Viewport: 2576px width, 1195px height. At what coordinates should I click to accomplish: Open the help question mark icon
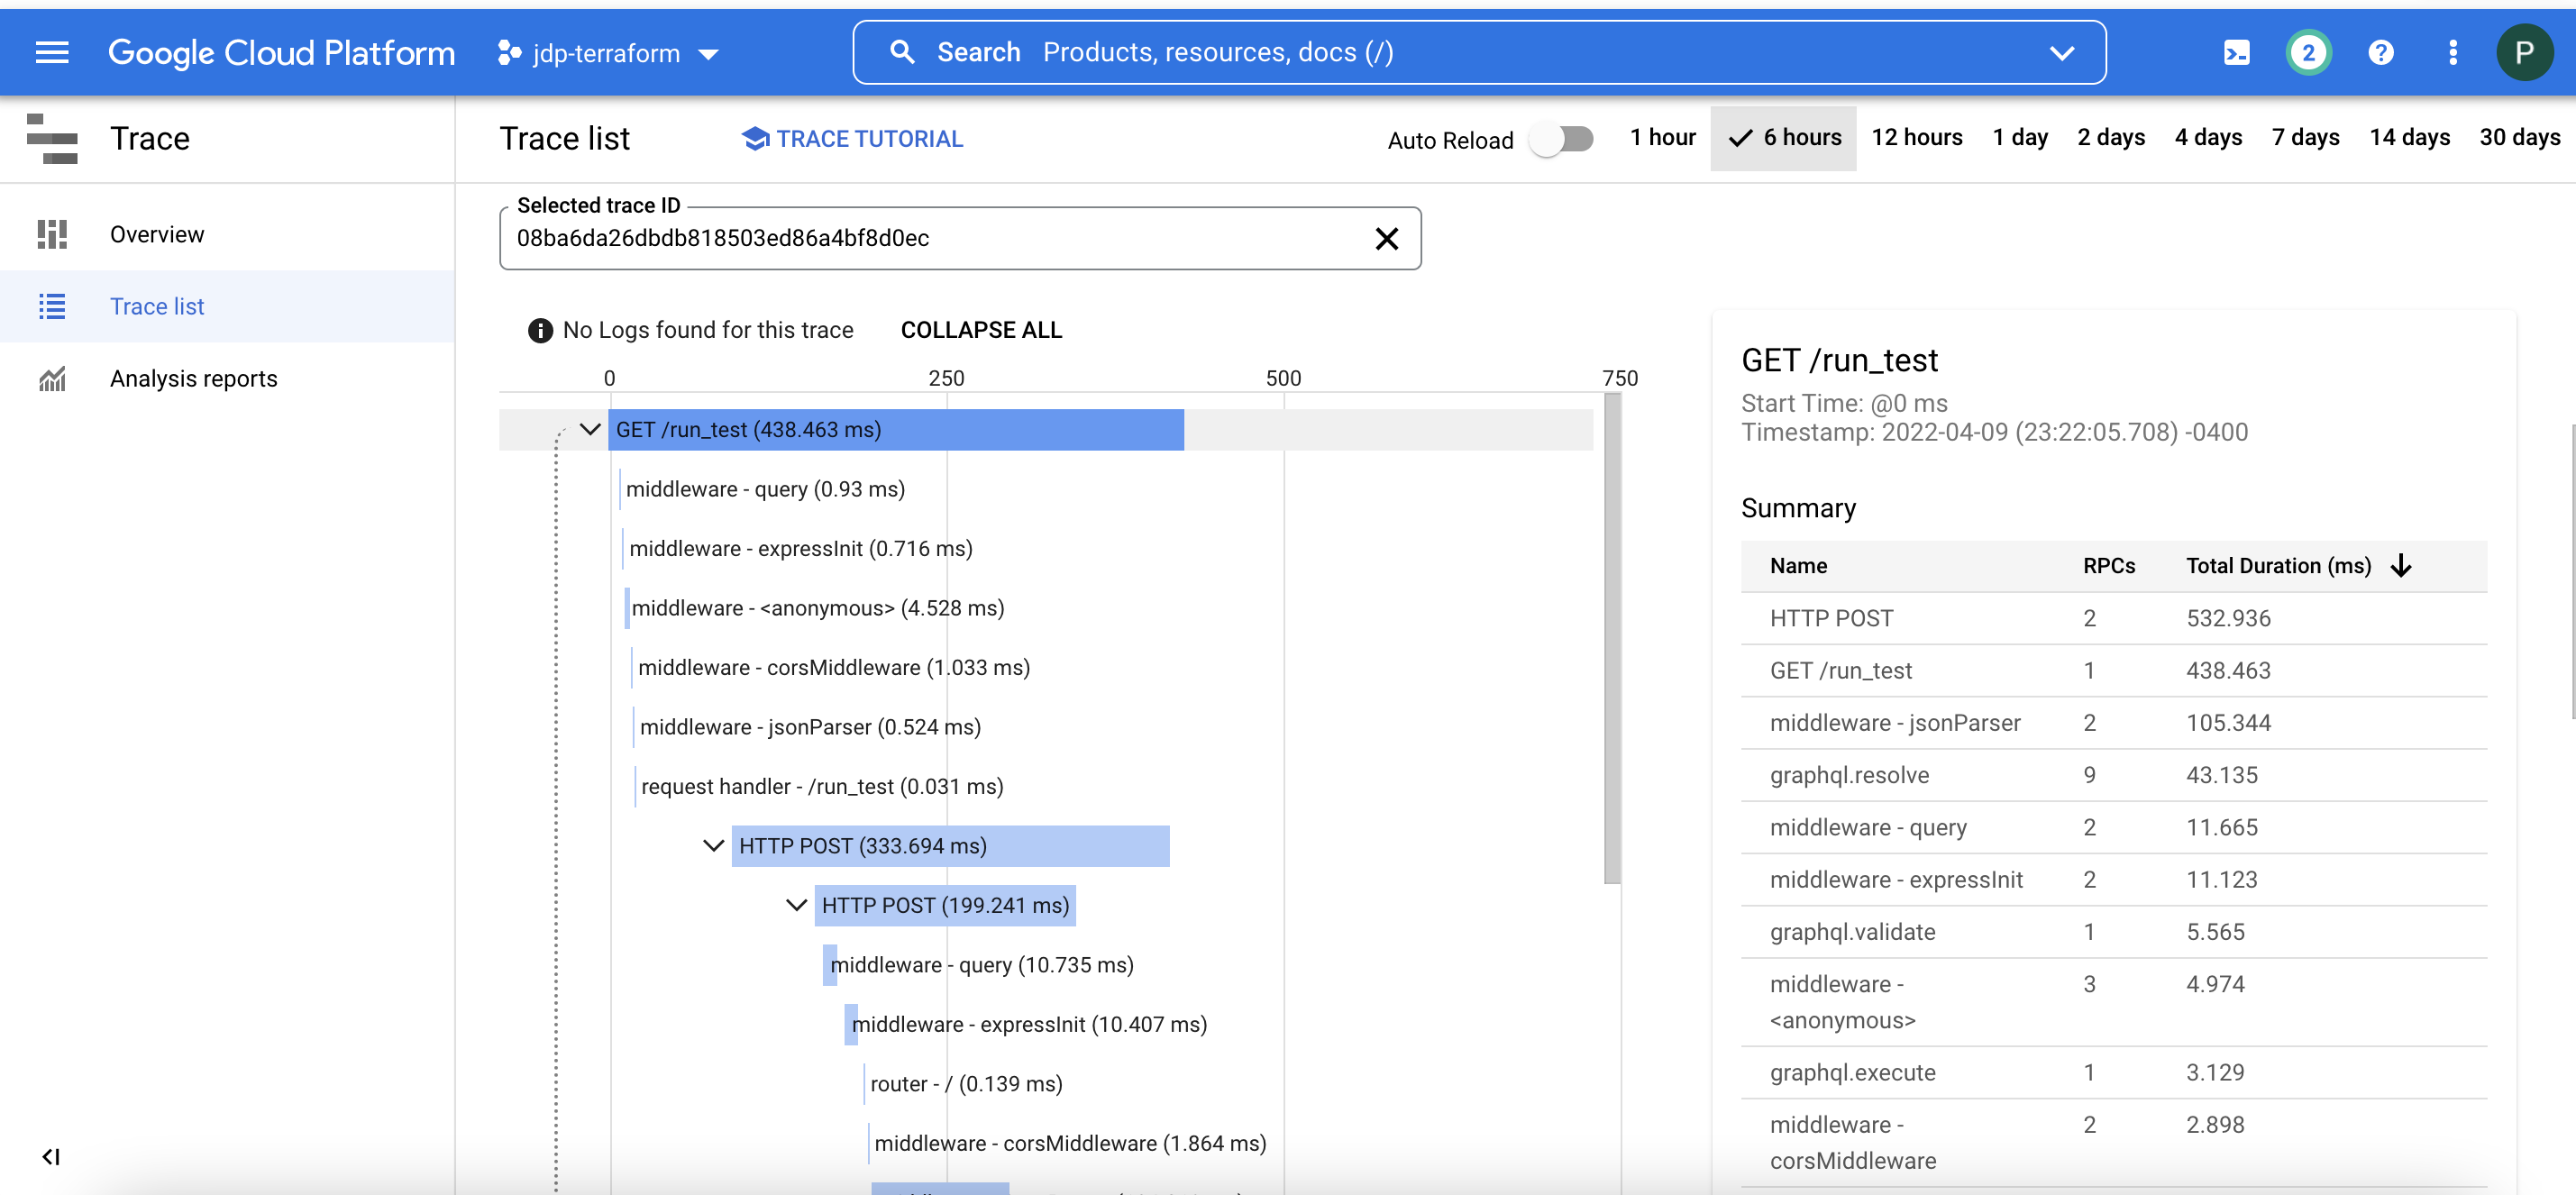point(2381,53)
